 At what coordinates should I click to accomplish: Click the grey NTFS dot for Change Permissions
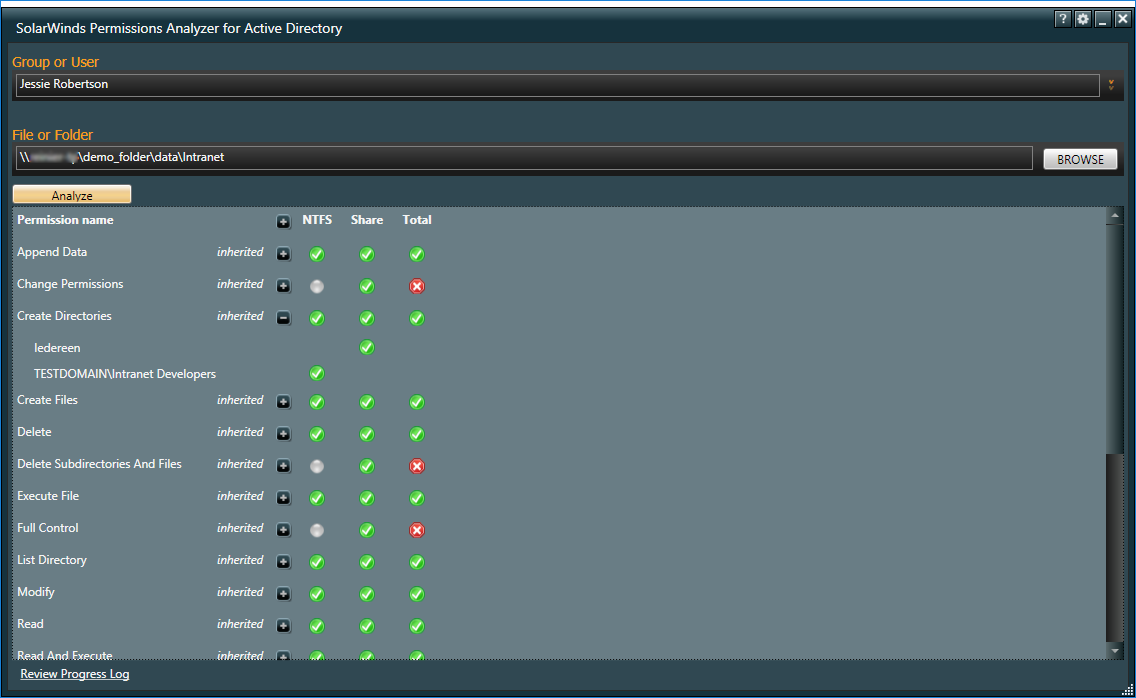point(317,286)
